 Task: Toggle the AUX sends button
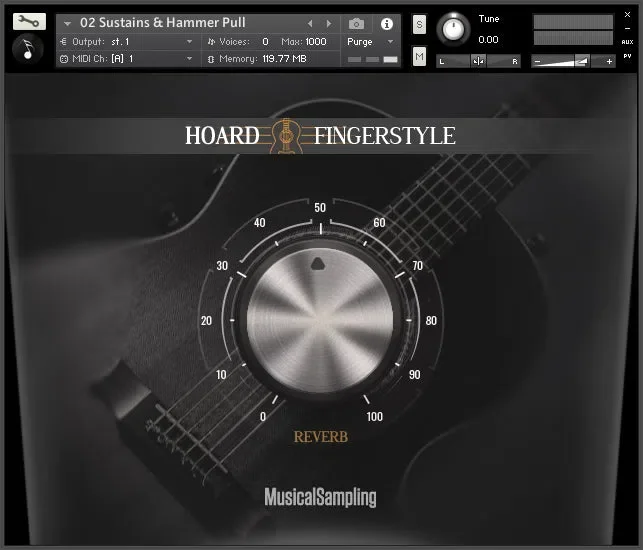pos(627,42)
